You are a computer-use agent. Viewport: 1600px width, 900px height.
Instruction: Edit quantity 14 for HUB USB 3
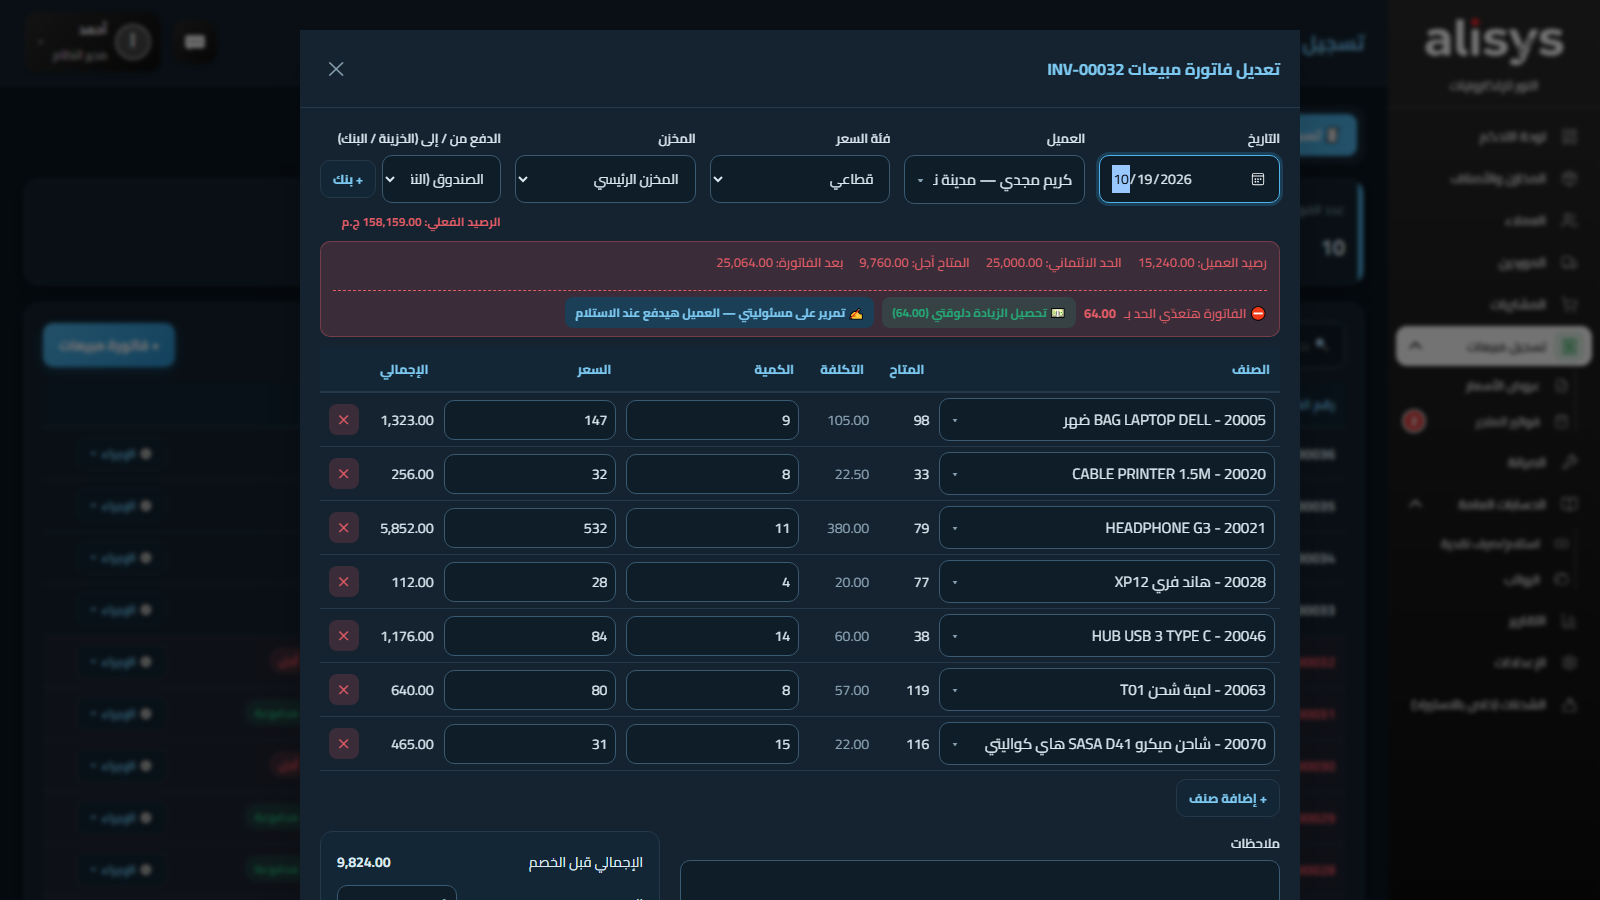click(712, 636)
